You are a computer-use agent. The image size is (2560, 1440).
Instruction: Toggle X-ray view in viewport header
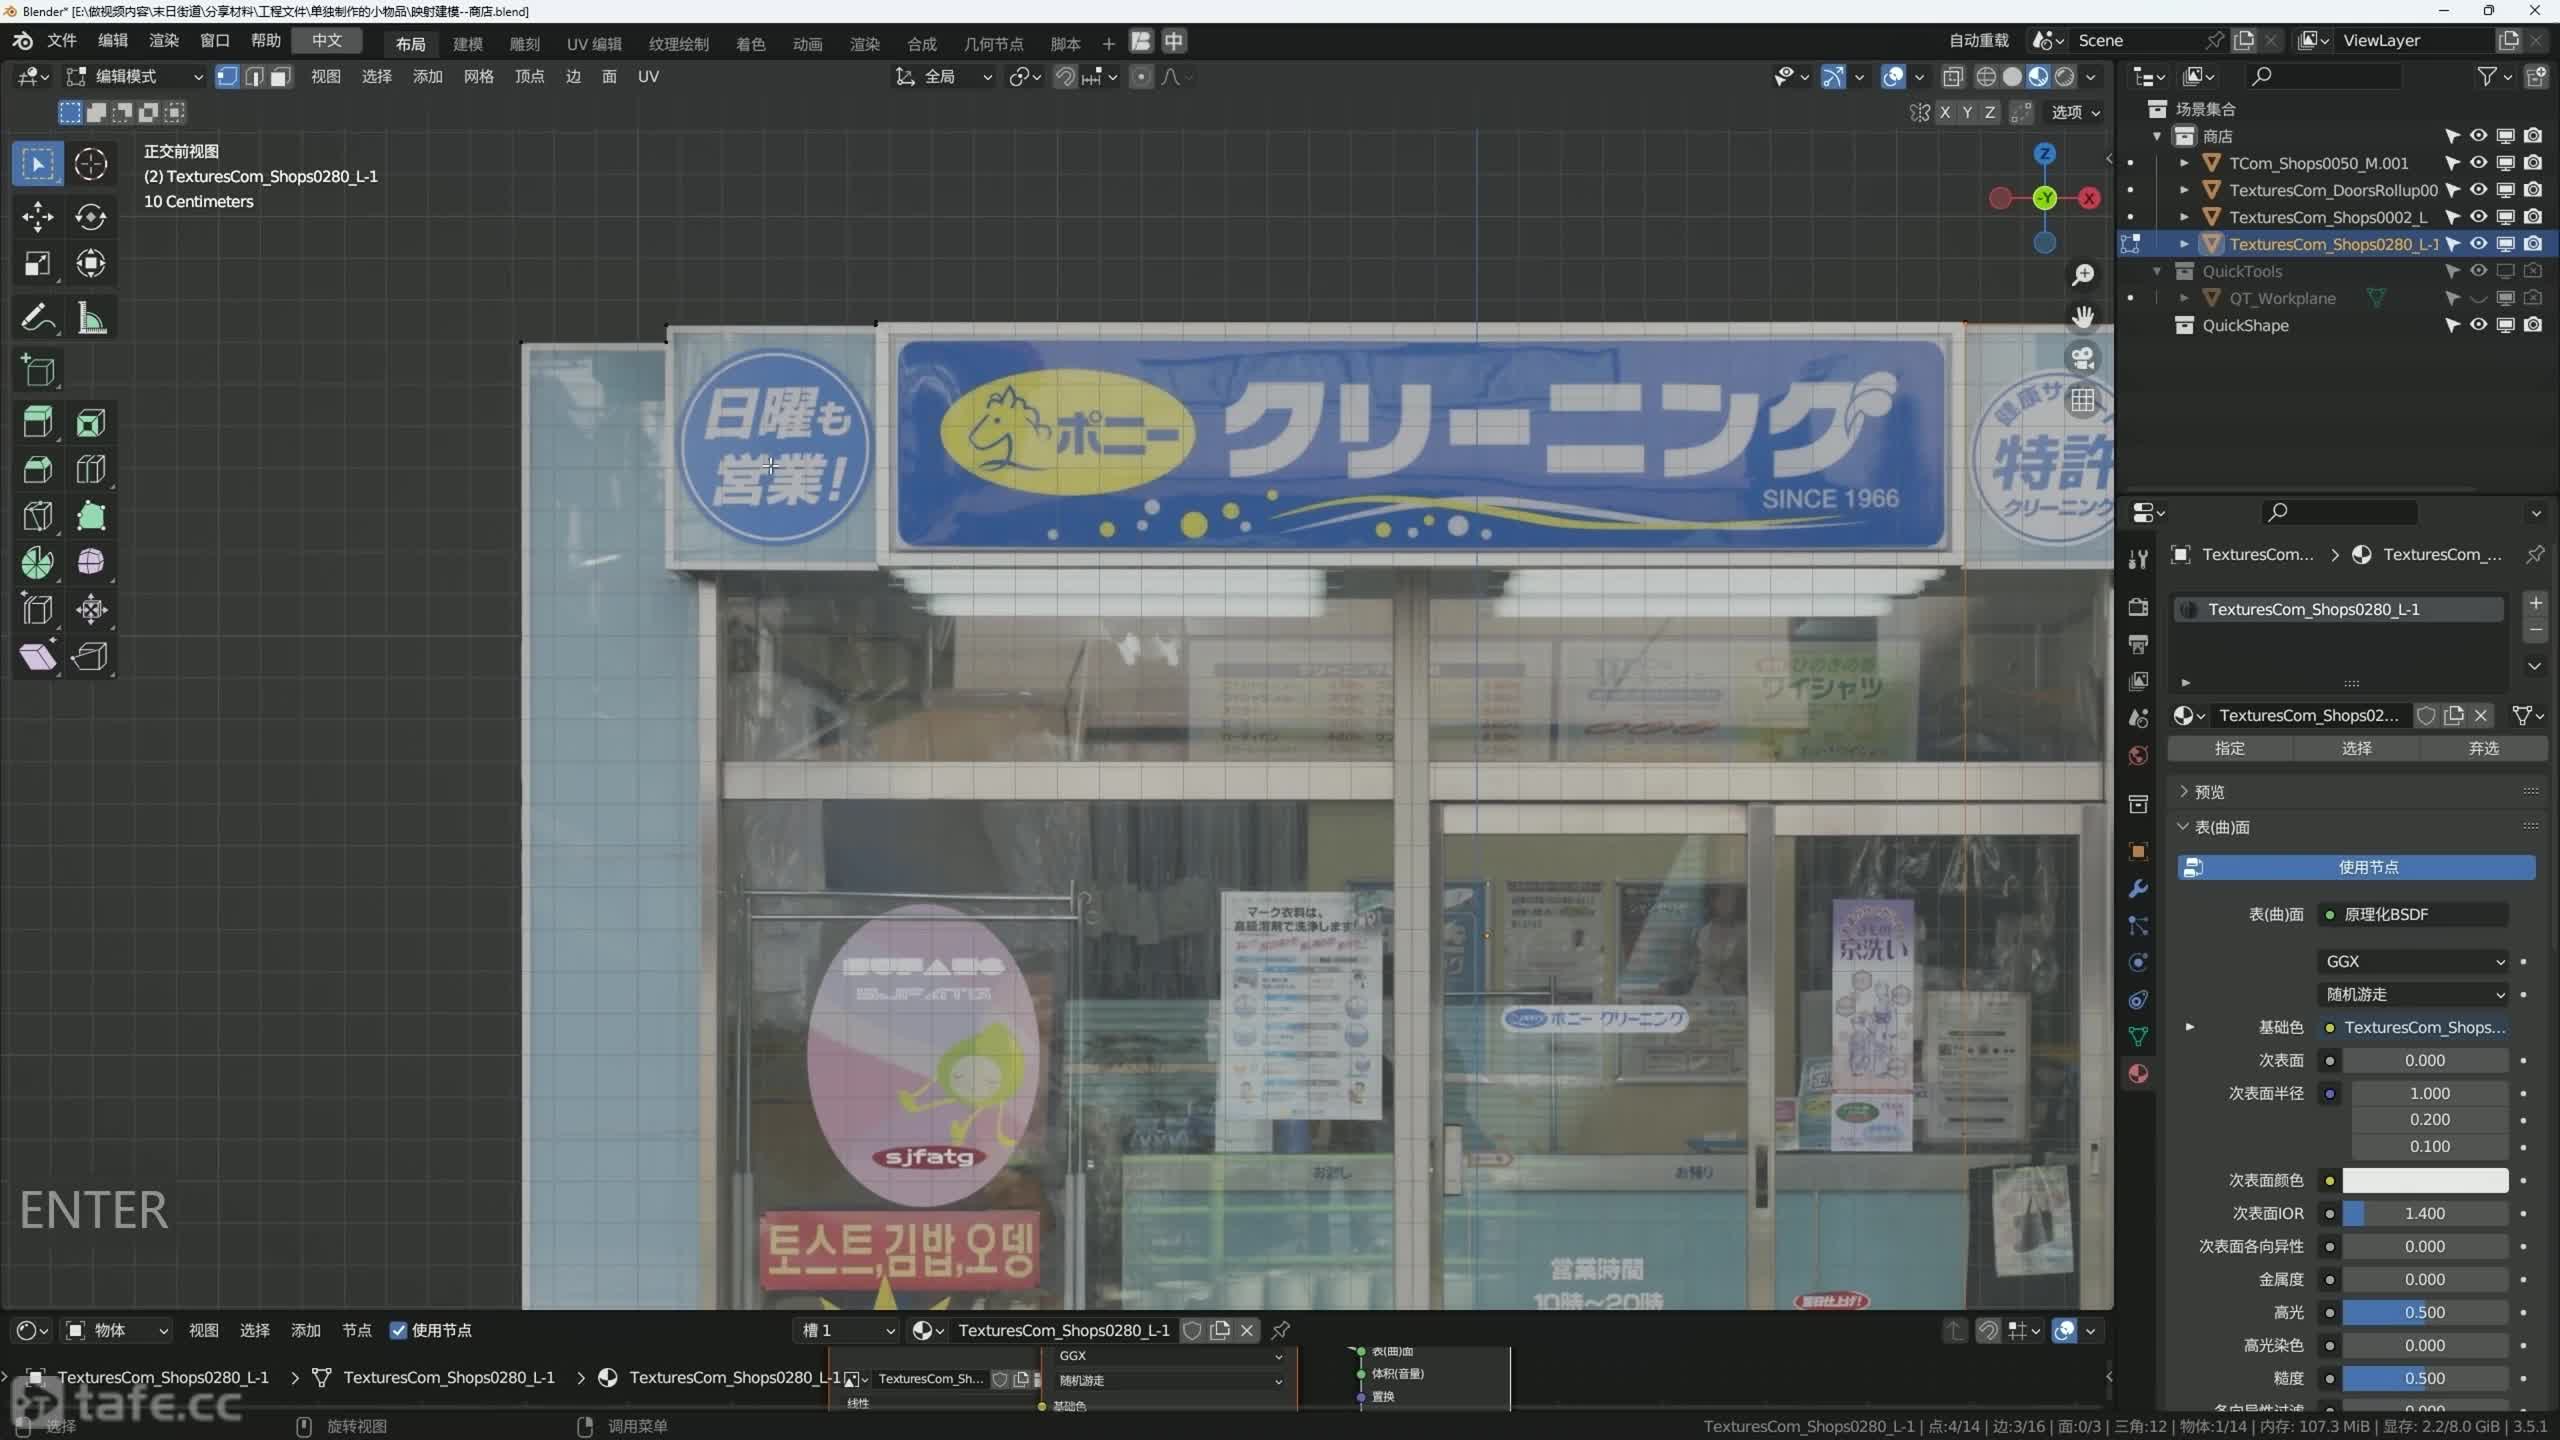pos(1952,77)
